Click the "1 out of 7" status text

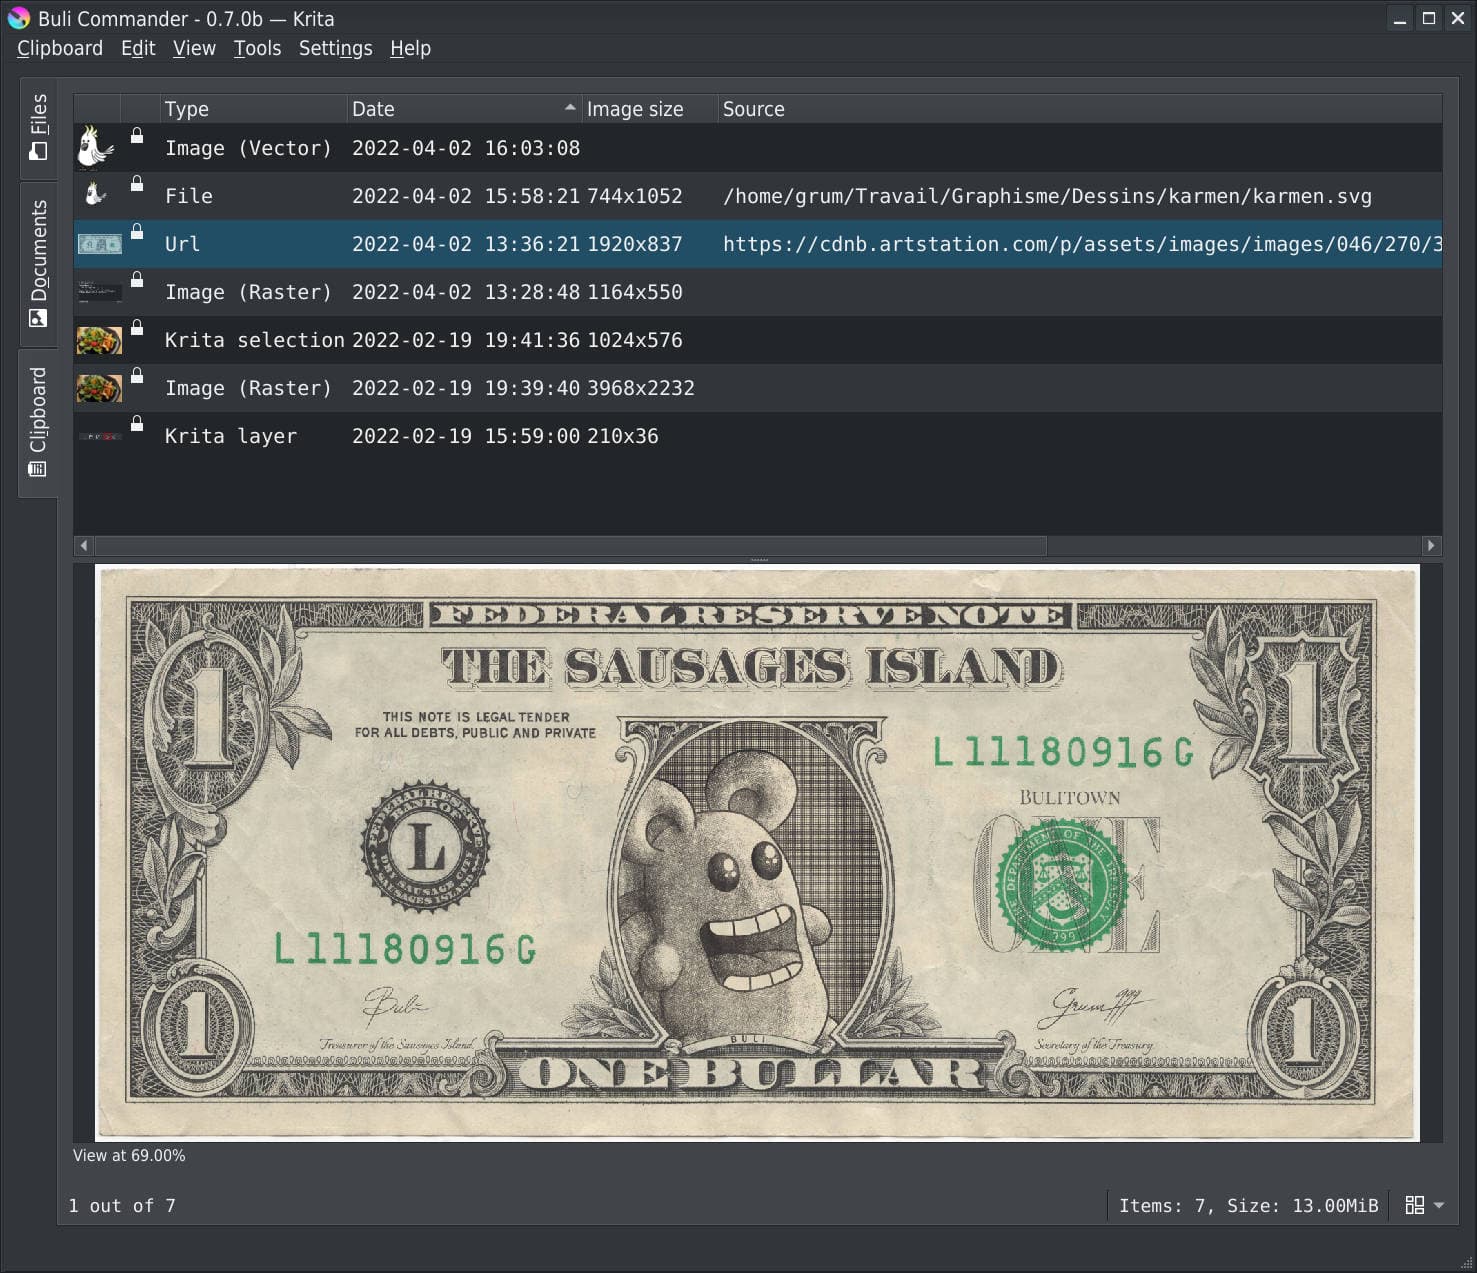[x=122, y=1206]
